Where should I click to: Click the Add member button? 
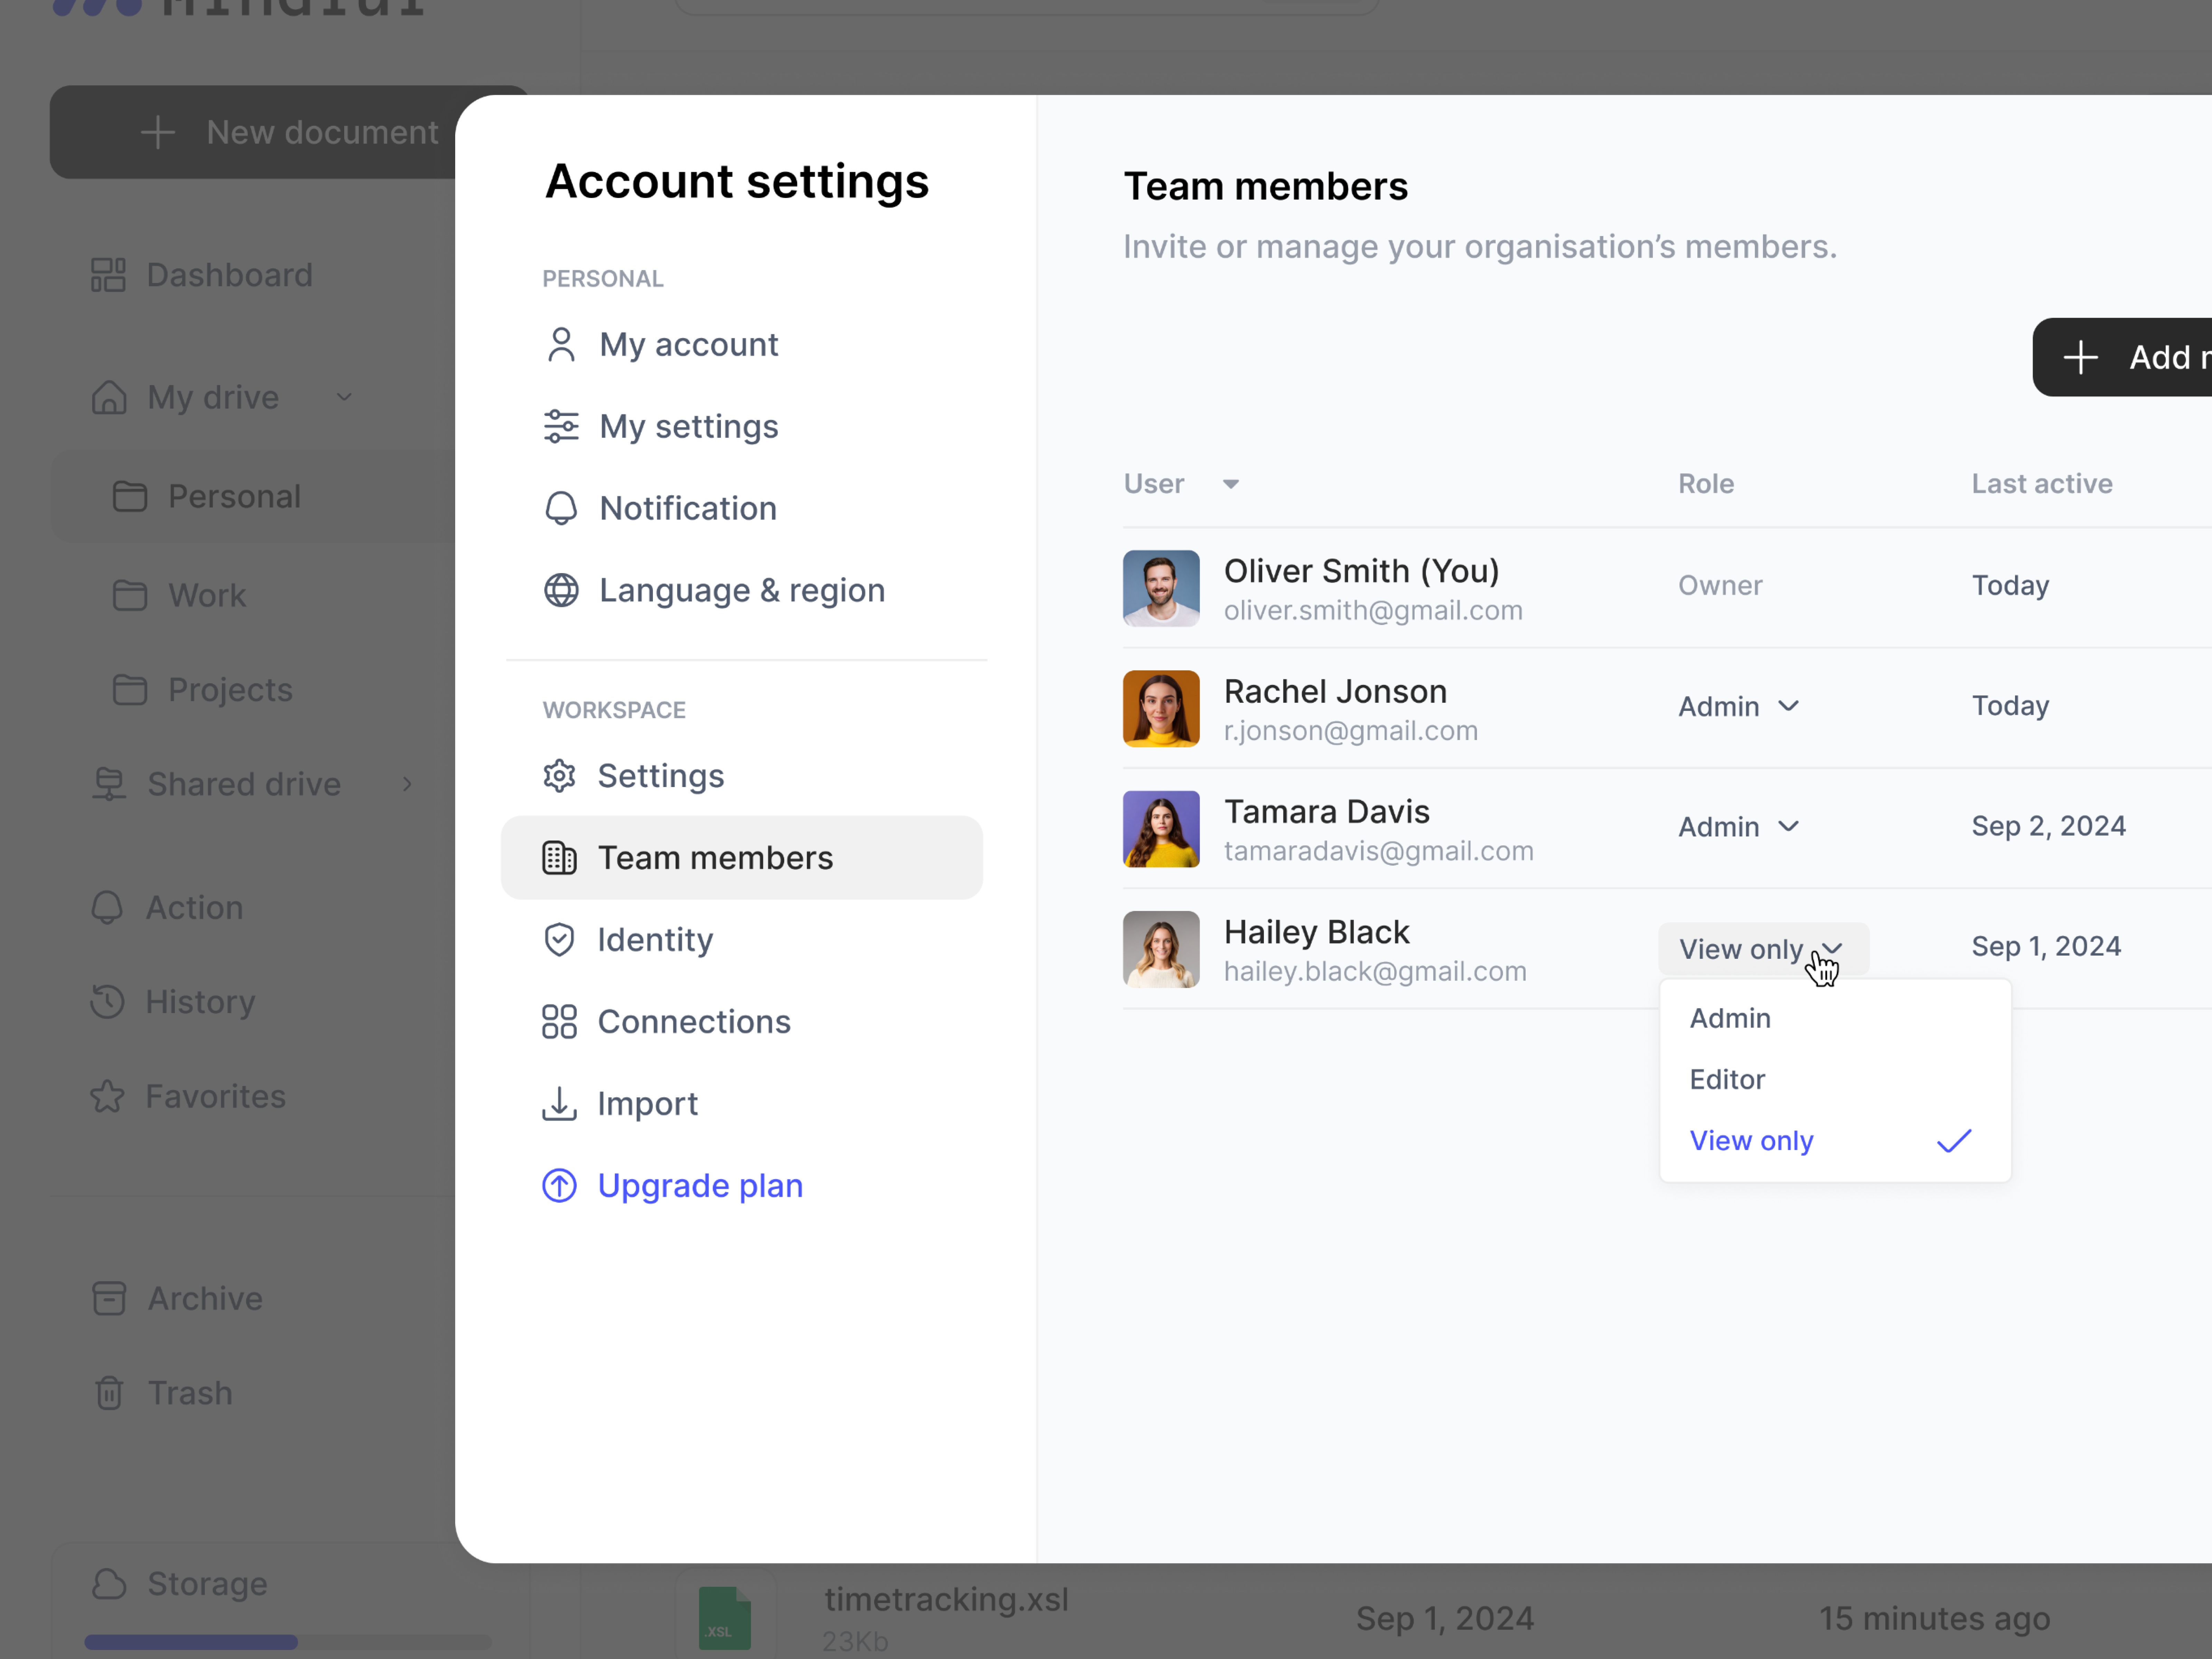(2123, 357)
